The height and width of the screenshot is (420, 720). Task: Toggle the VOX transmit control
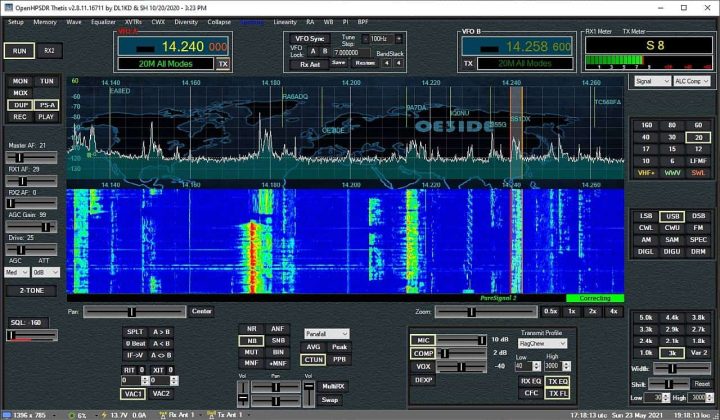(x=423, y=366)
